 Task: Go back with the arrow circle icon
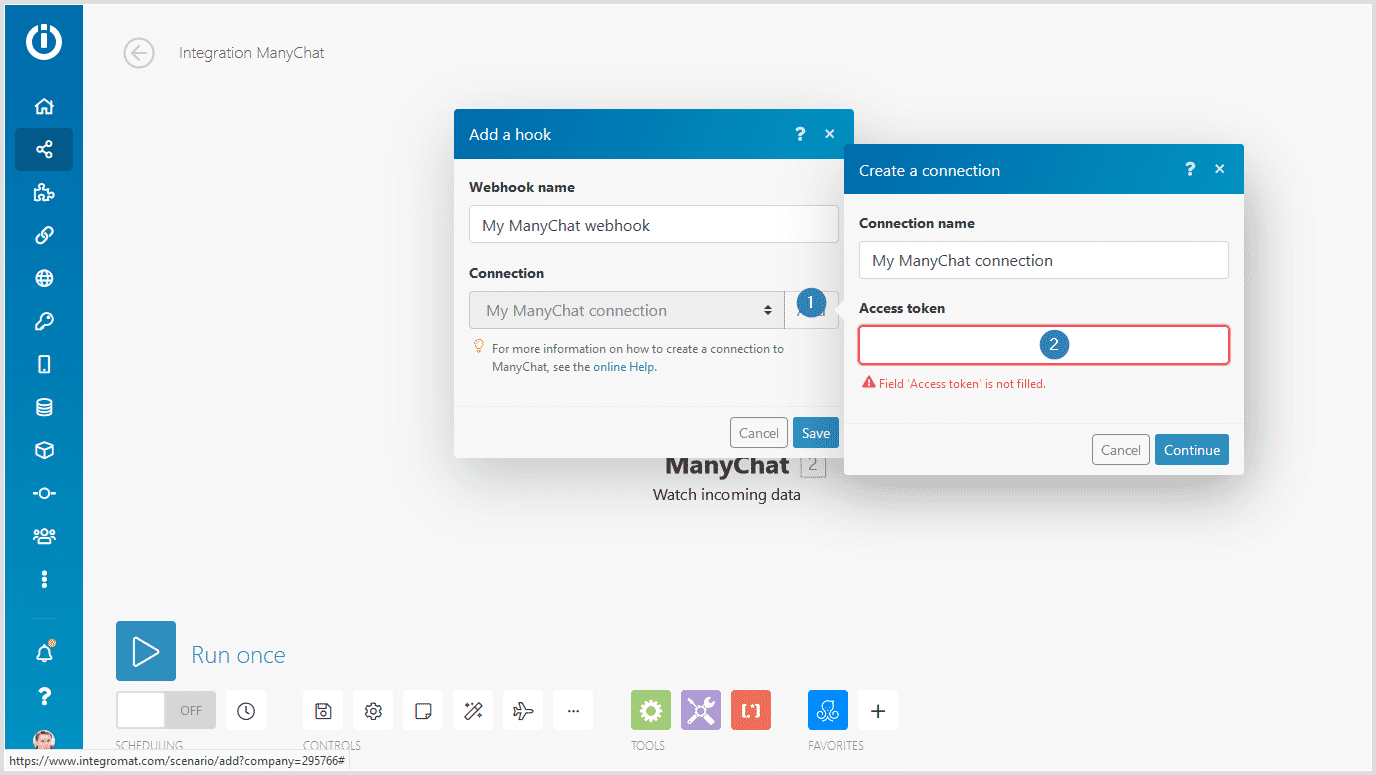point(139,53)
